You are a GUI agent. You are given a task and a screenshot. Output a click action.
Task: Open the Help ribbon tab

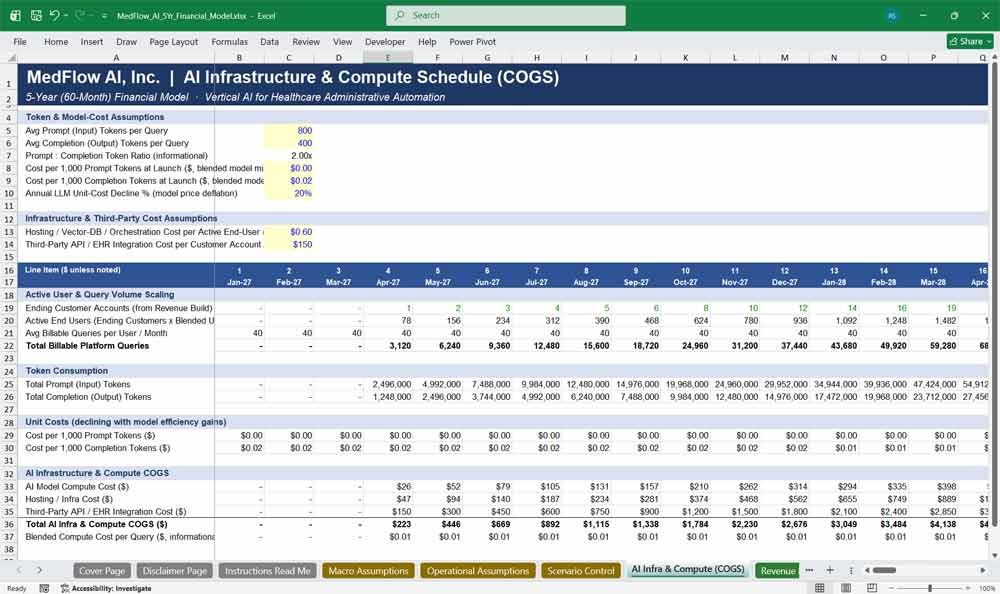[427, 41]
